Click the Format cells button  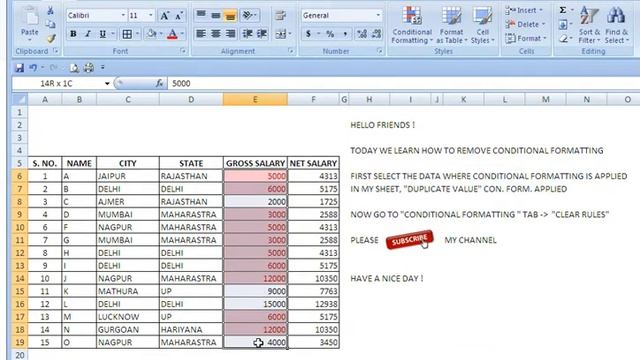[526, 38]
